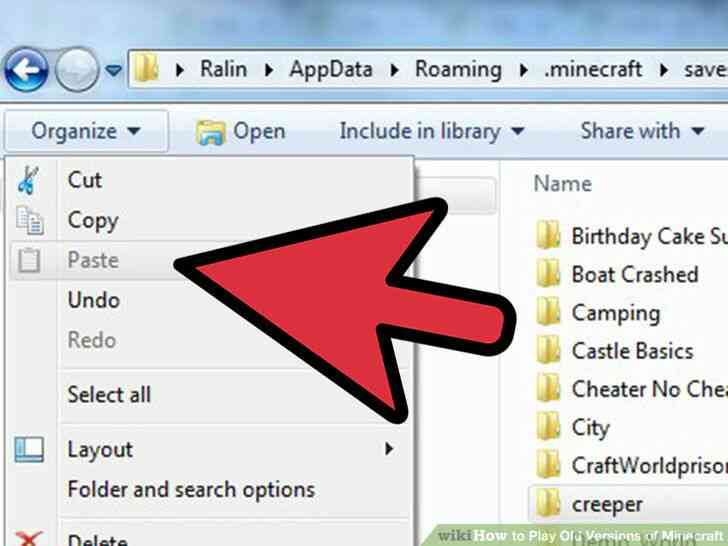Select Ralin in the address path
The width and height of the screenshot is (728, 546).
[x=223, y=69]
